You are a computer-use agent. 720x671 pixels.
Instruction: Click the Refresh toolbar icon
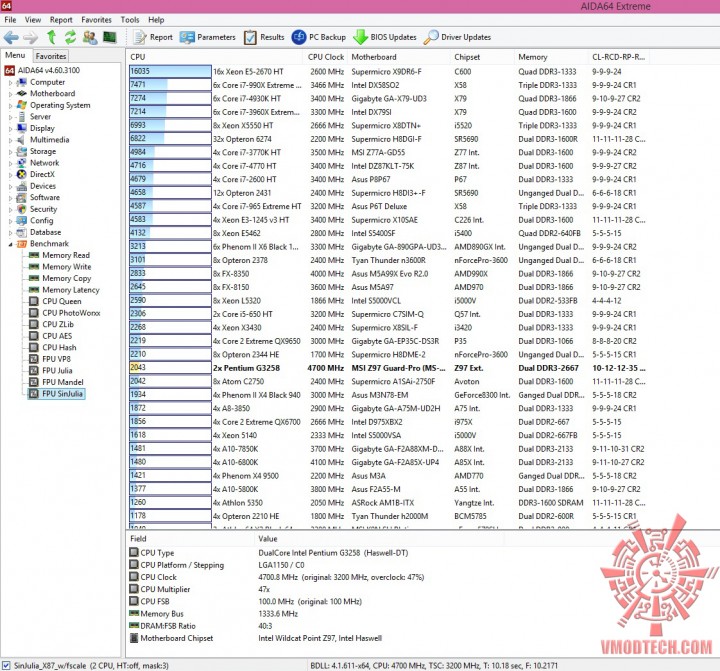coord(70,37)
